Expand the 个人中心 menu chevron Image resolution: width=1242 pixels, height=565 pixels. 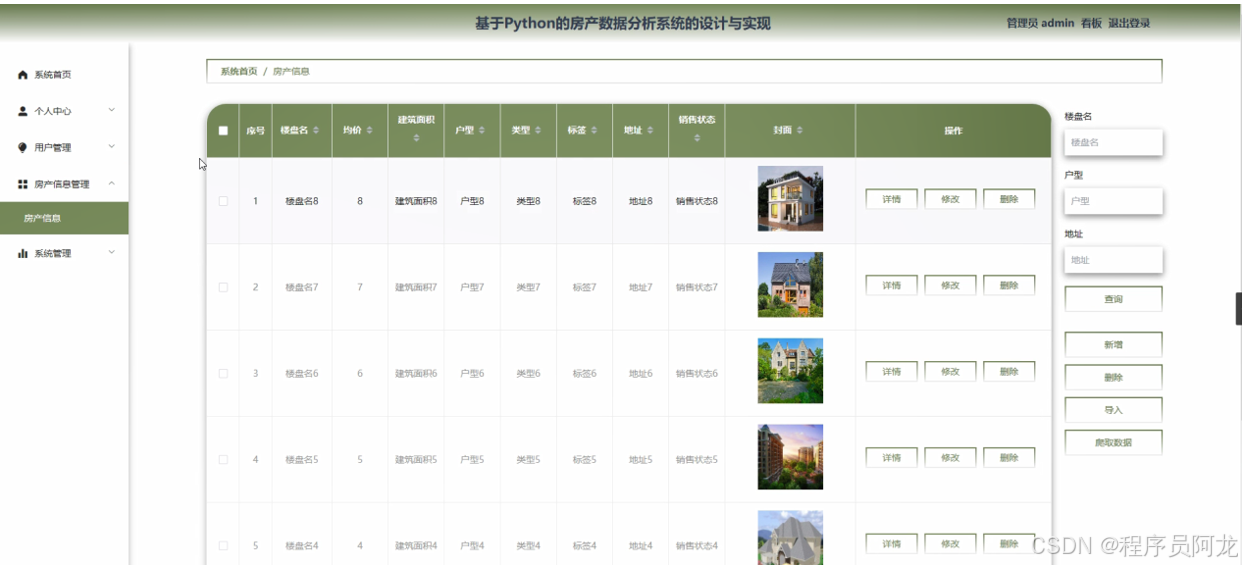111,110
